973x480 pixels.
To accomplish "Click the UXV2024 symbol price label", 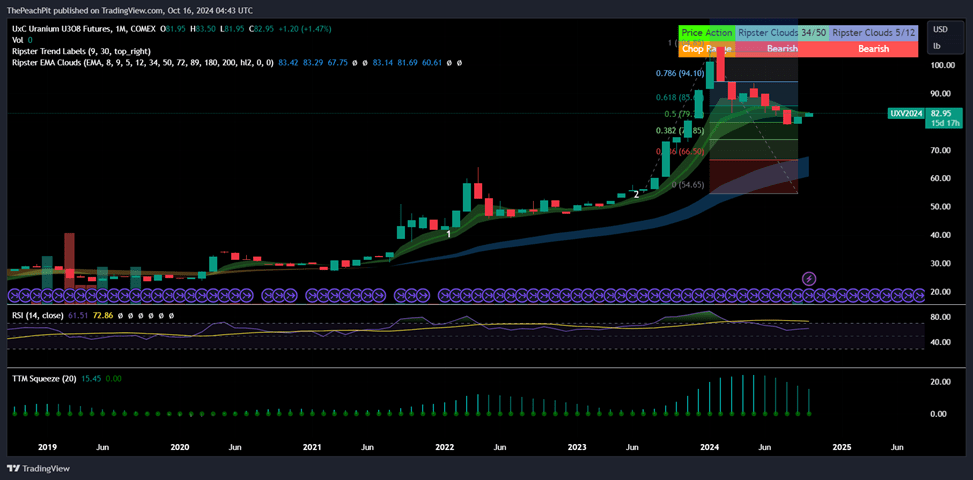I will click(x=906, y=113).
